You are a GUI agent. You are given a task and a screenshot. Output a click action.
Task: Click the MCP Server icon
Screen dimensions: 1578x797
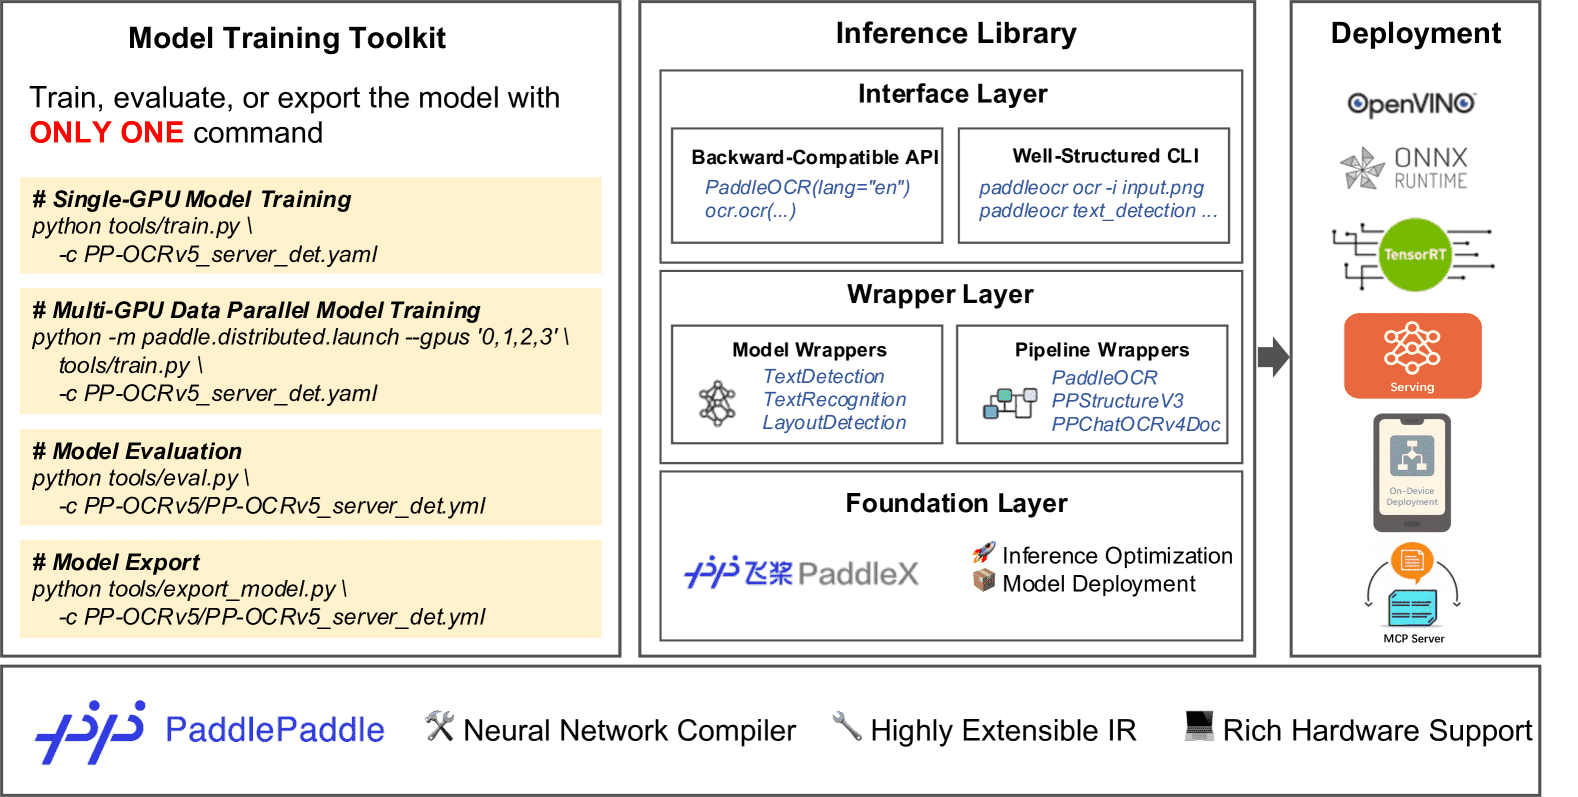pos(1412,590)
